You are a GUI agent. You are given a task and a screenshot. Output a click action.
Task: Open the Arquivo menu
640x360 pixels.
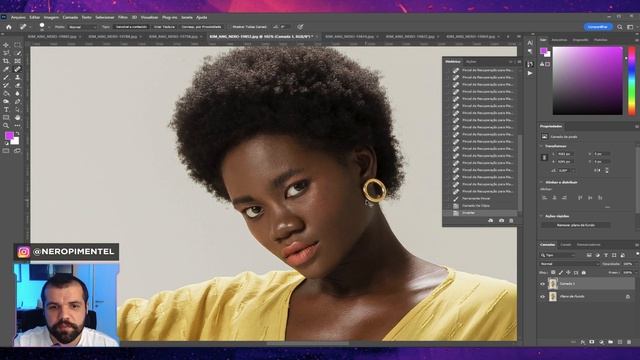pos(18,18)
